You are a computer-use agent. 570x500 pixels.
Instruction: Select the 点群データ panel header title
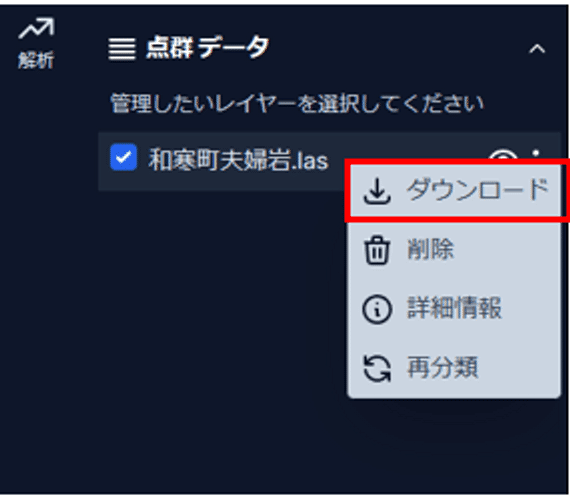208,48
